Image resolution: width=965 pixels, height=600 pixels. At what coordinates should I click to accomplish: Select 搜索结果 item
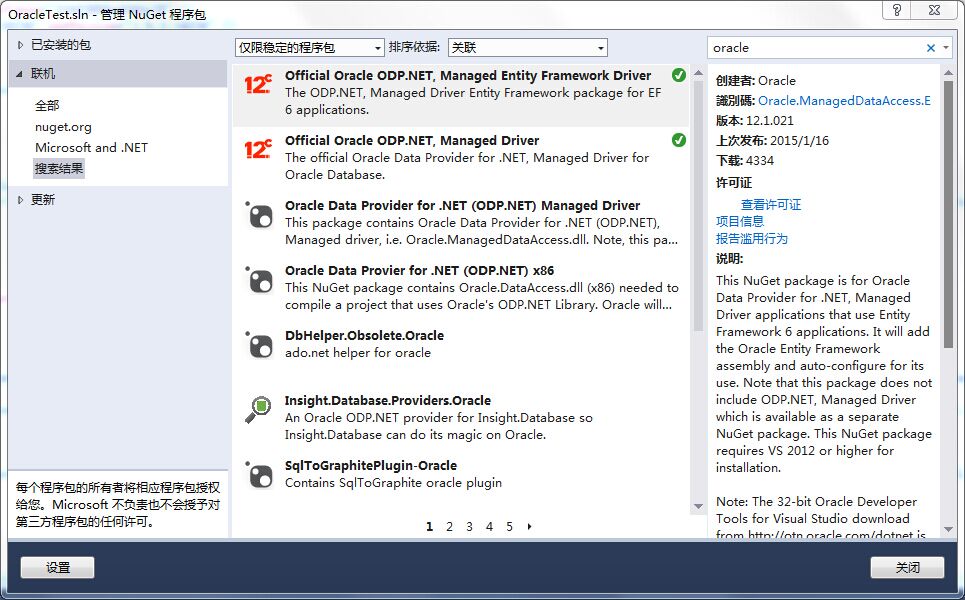click(59, 169)
